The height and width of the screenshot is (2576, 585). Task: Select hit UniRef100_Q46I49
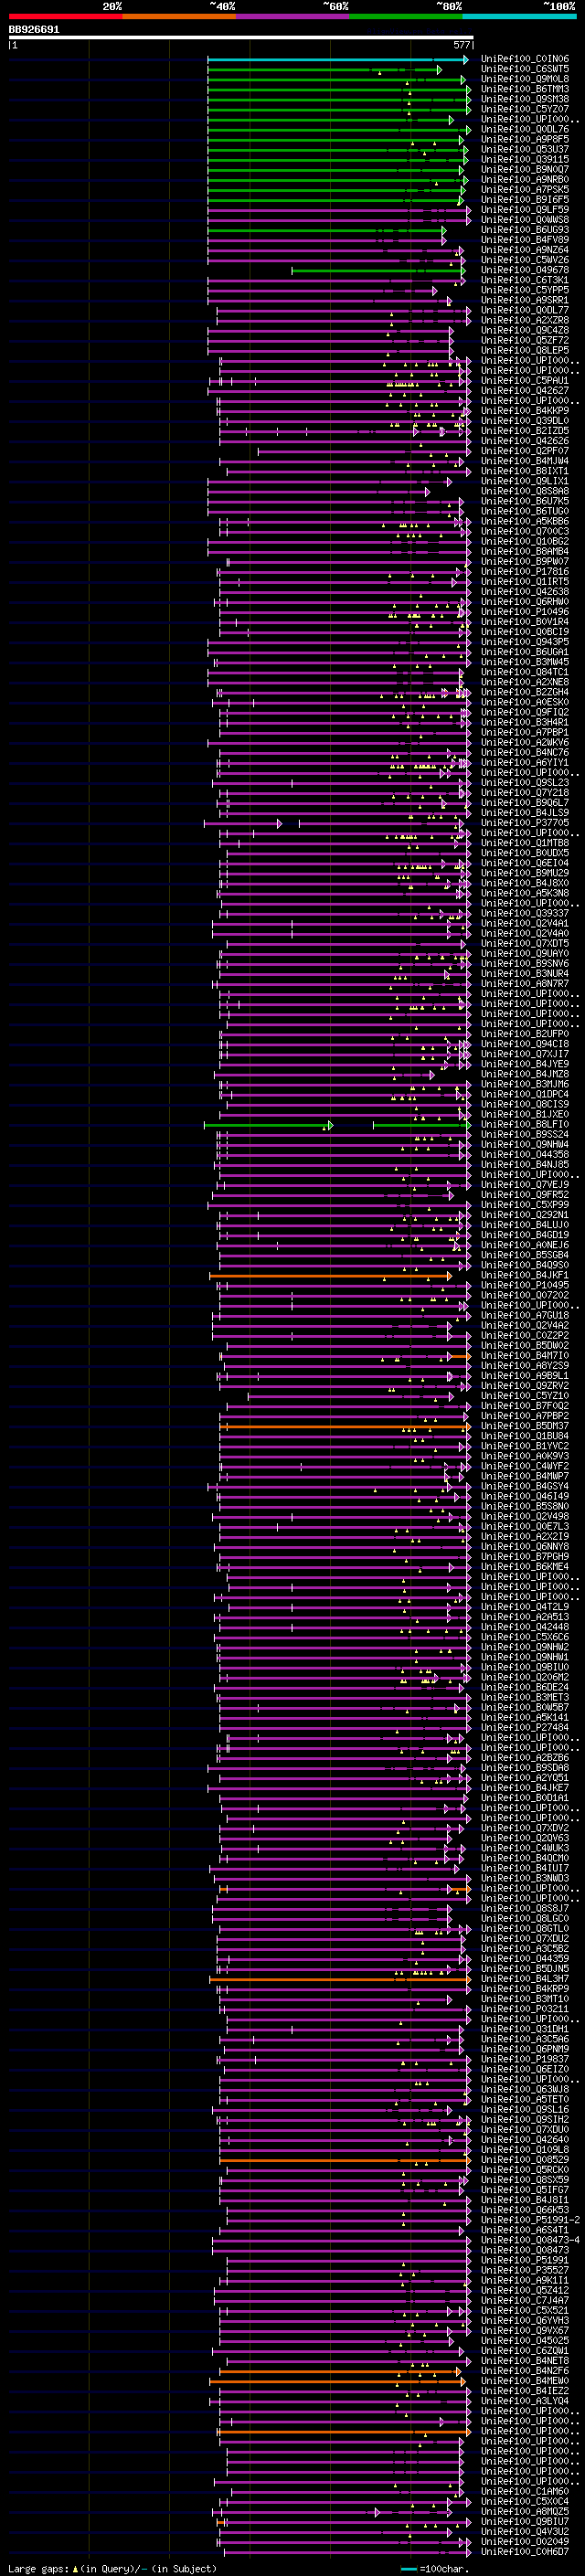(525, 1496)
